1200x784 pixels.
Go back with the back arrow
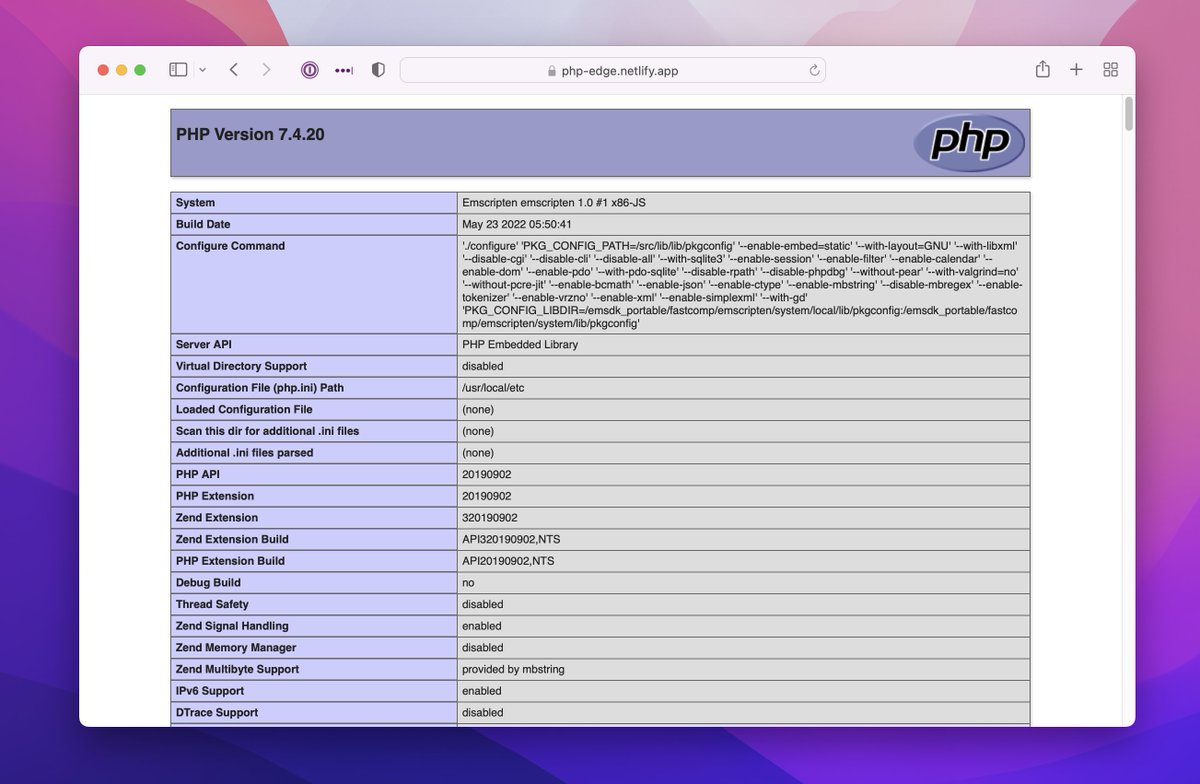click(x=233, y=70)
